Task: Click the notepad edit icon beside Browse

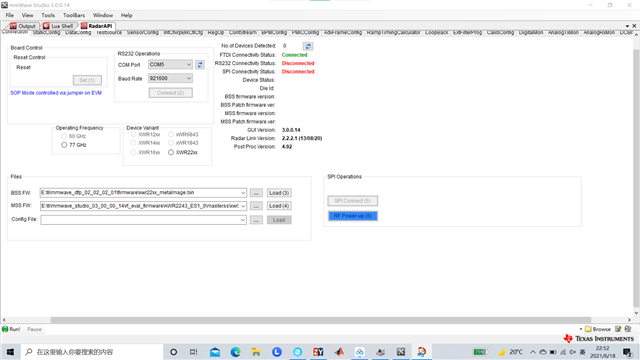Action: click(618, 329)
